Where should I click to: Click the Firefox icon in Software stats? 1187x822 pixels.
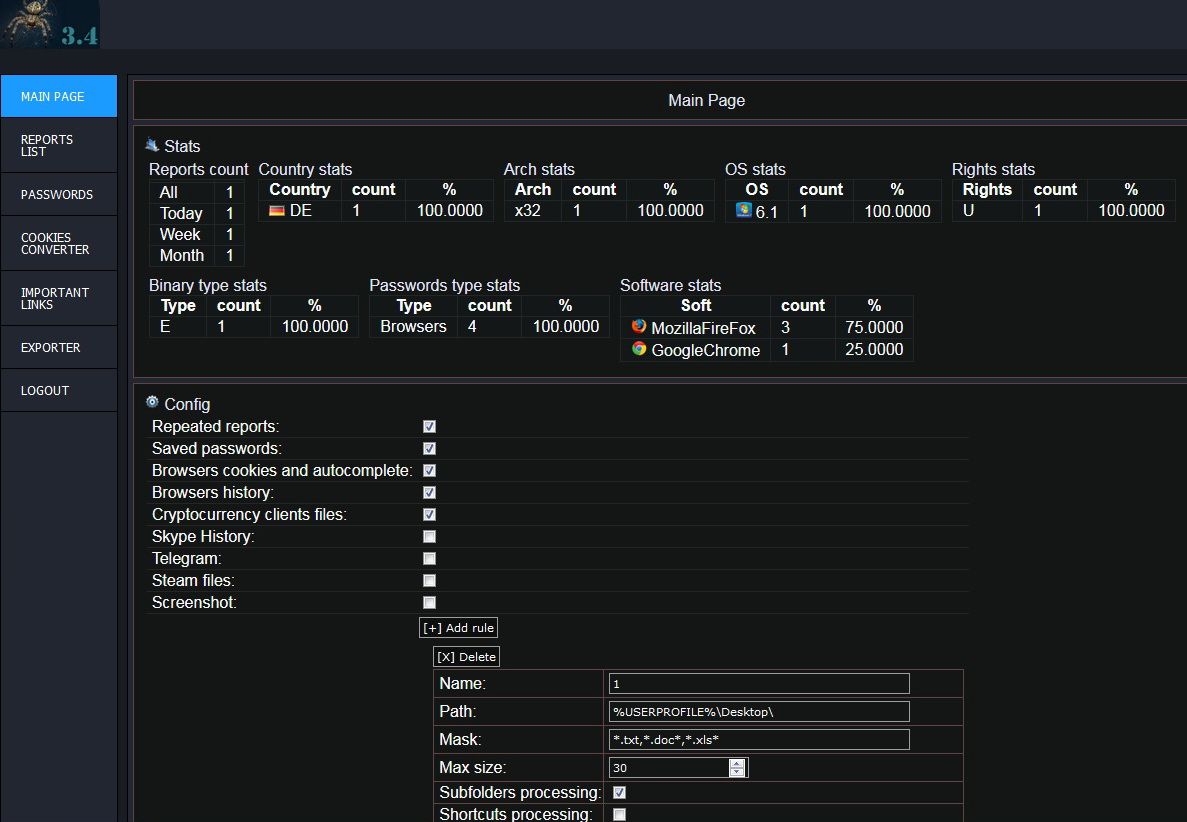coord(639,327)
